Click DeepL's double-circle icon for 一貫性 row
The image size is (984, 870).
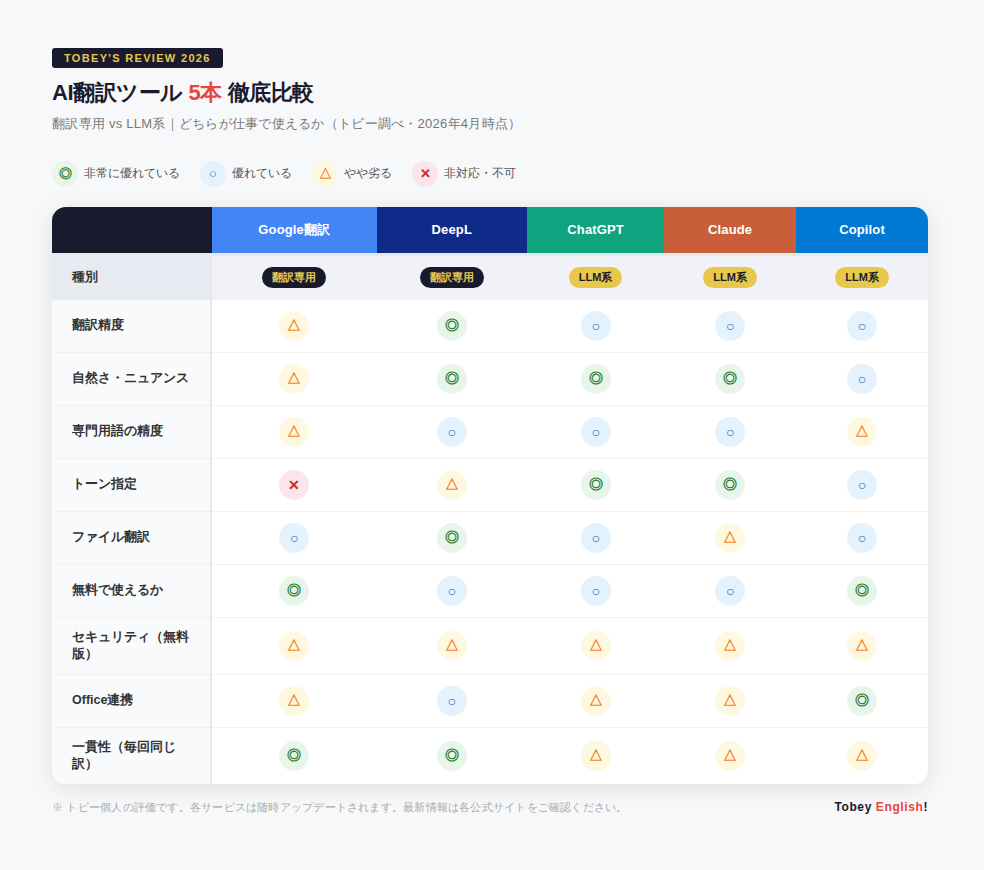pyautogui.click(x=452, y=756)
